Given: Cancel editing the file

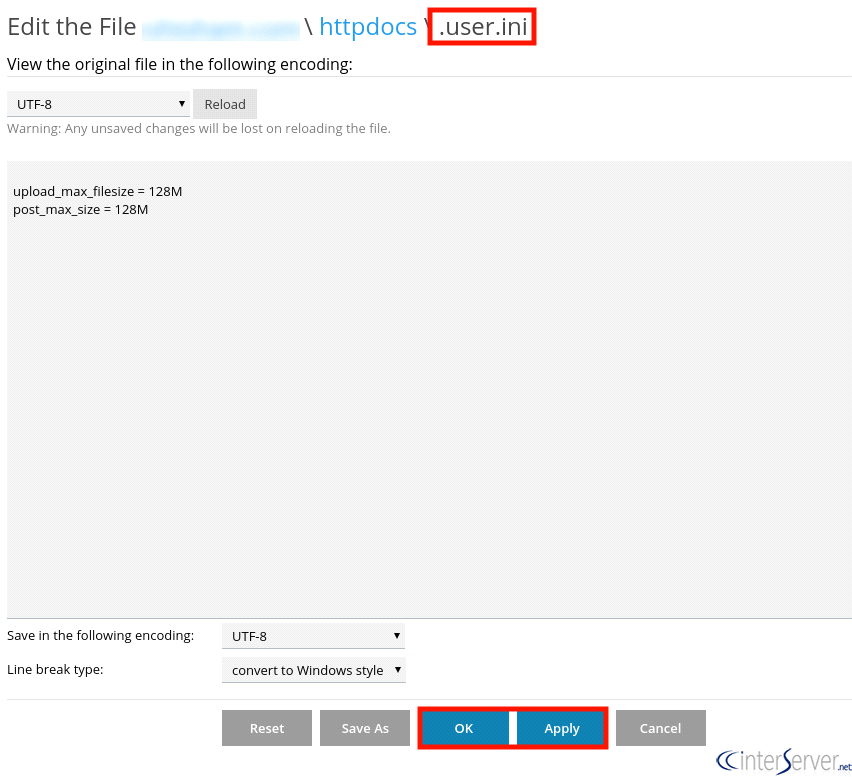Looking at the screenshot, I should [x=661, y=728].
